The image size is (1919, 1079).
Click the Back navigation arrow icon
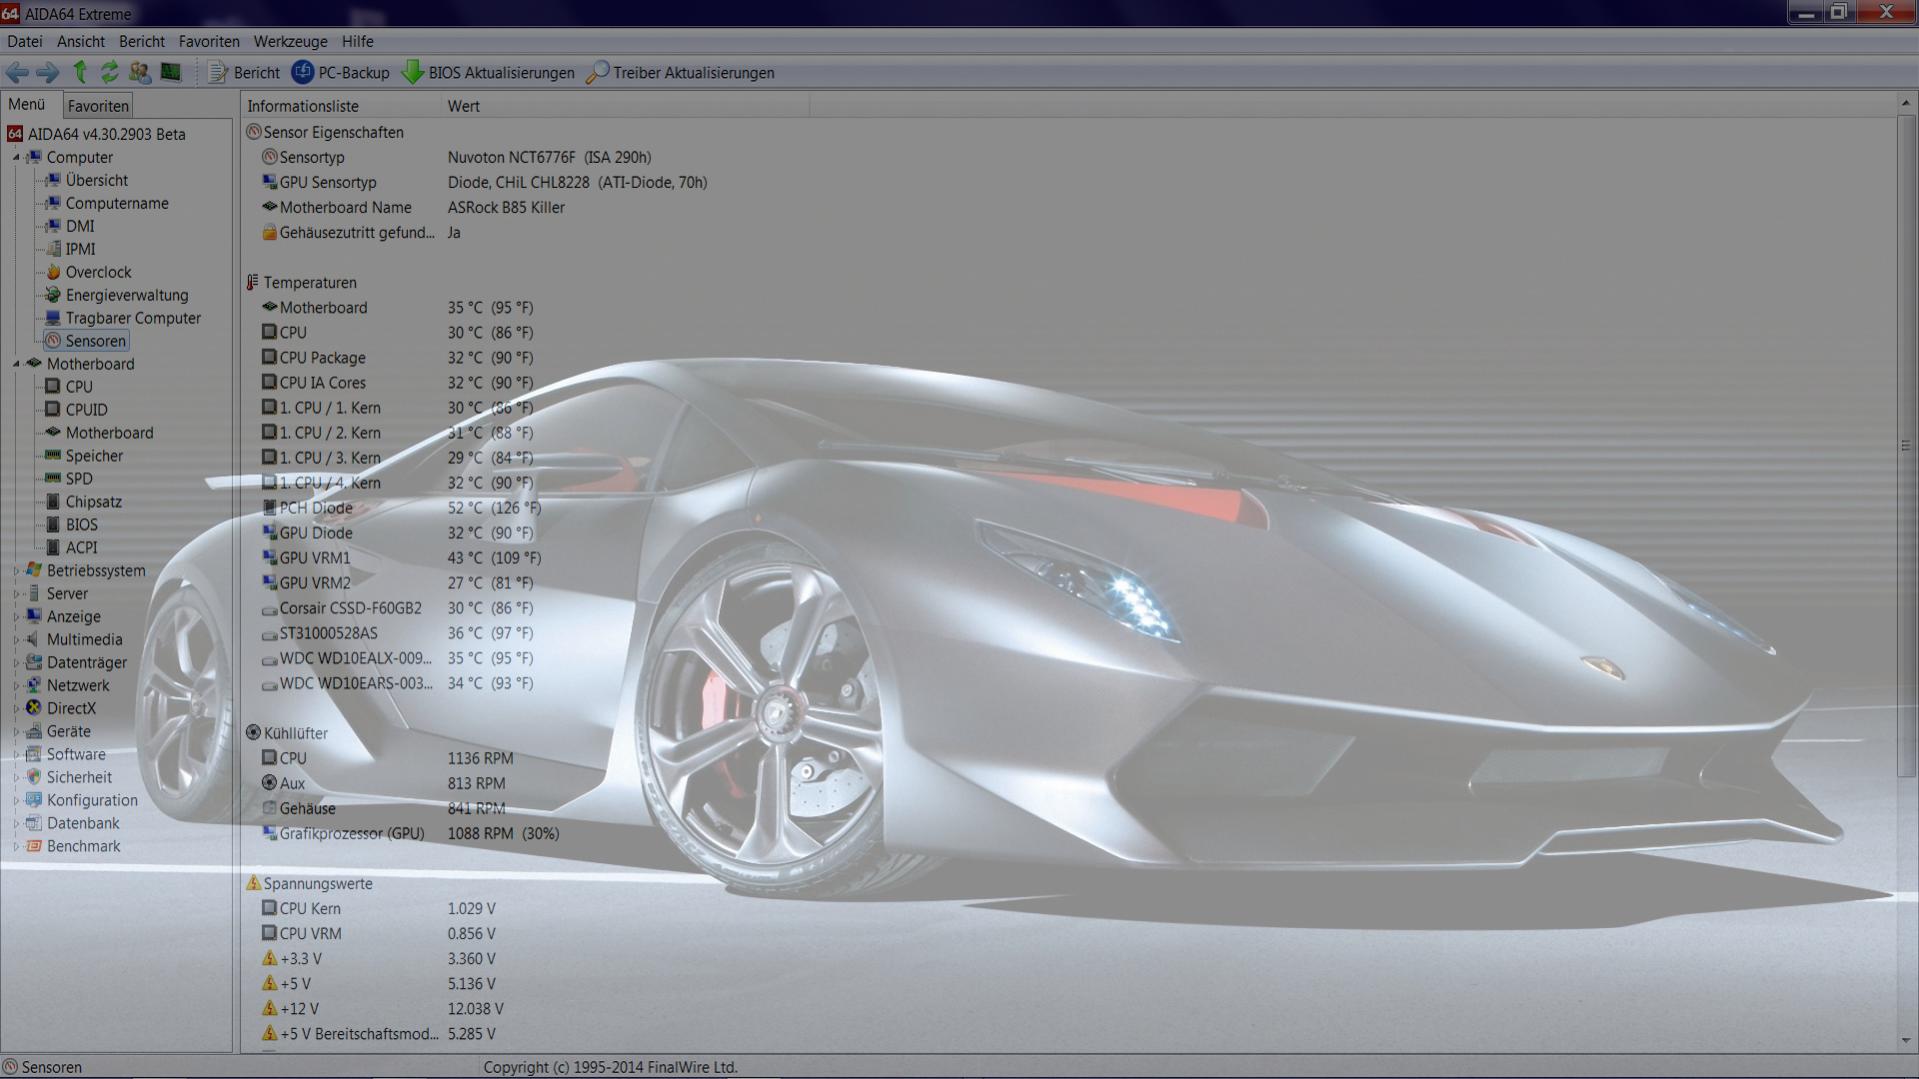(x=17, y=72)
